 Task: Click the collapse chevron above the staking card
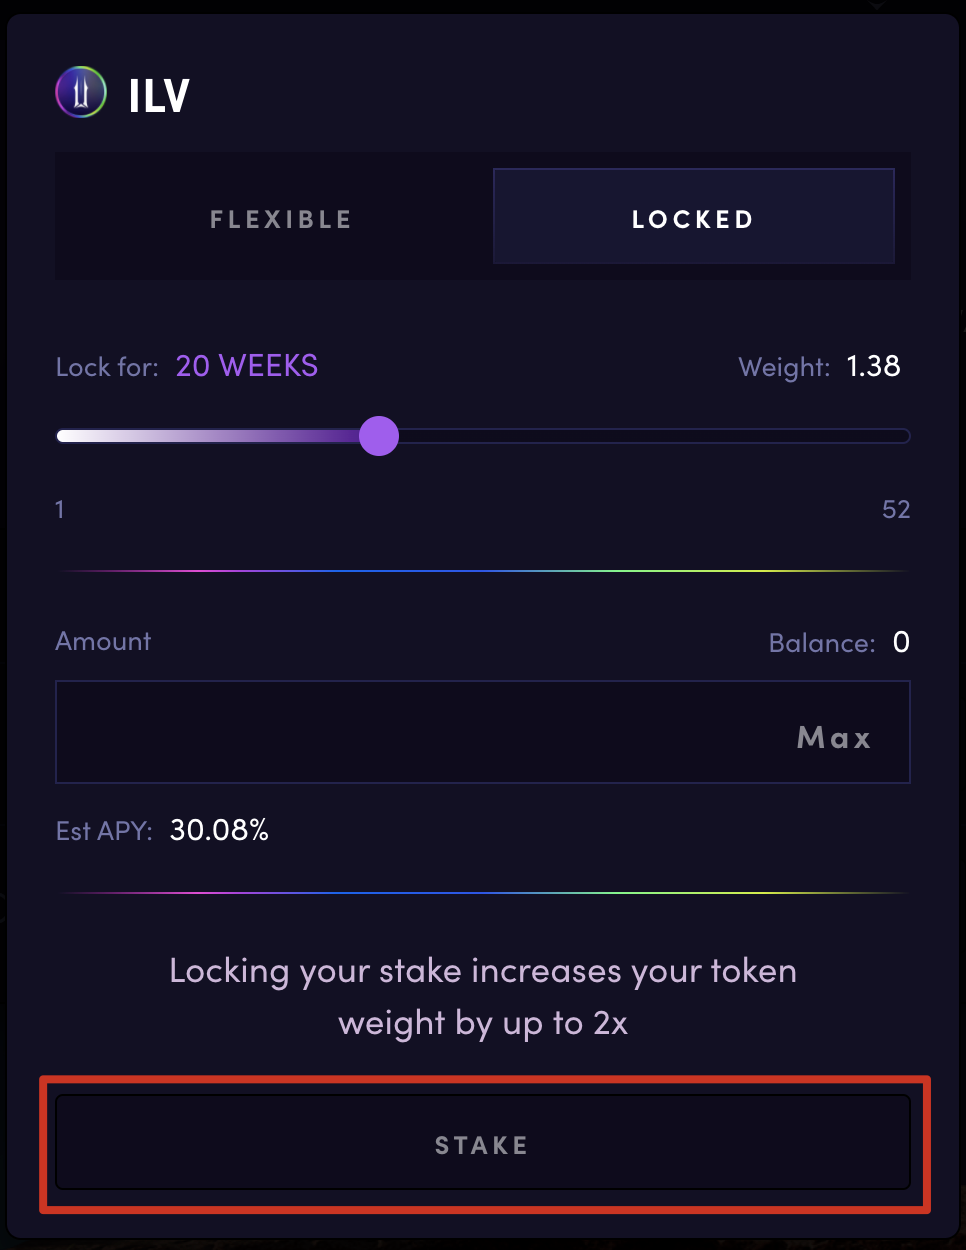(875, 5)
